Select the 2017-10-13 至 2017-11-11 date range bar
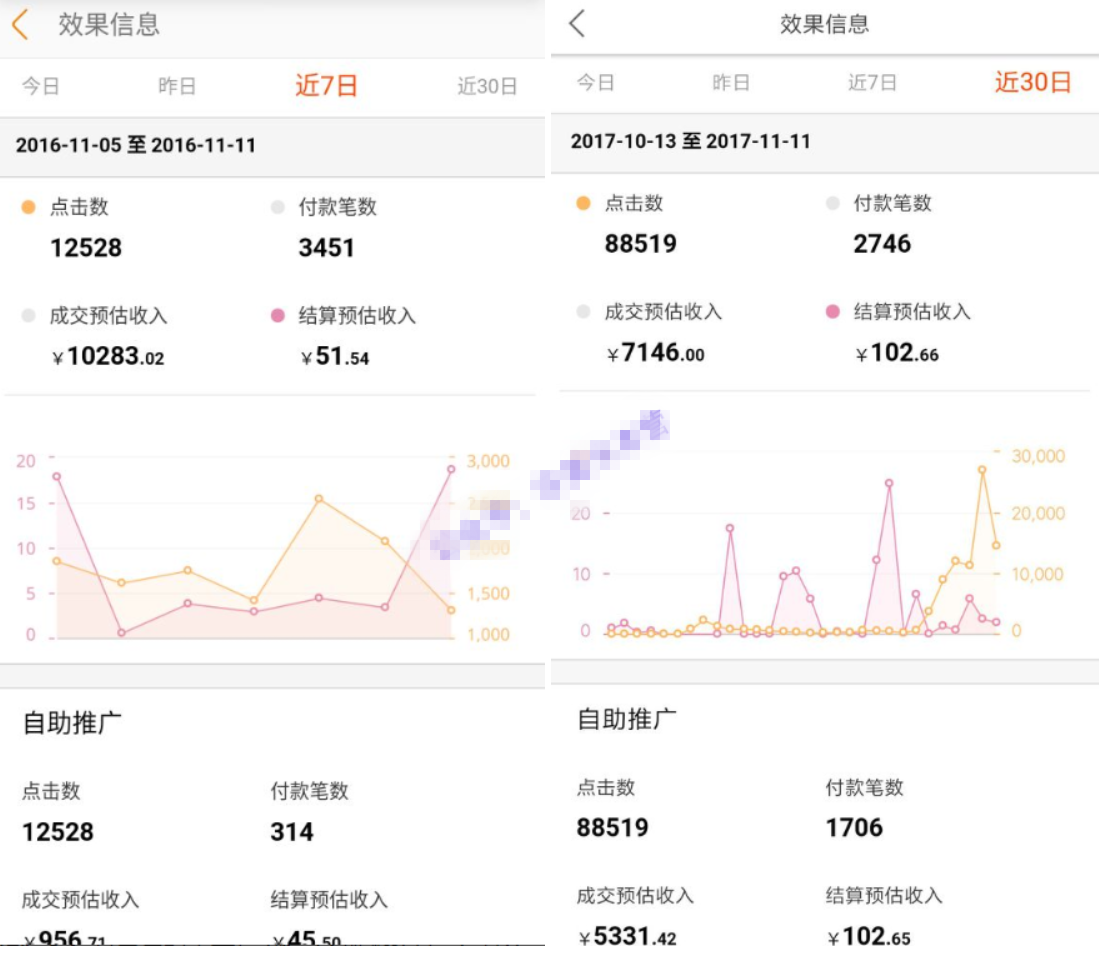The image size is (1099, 971). click(825, 142)
